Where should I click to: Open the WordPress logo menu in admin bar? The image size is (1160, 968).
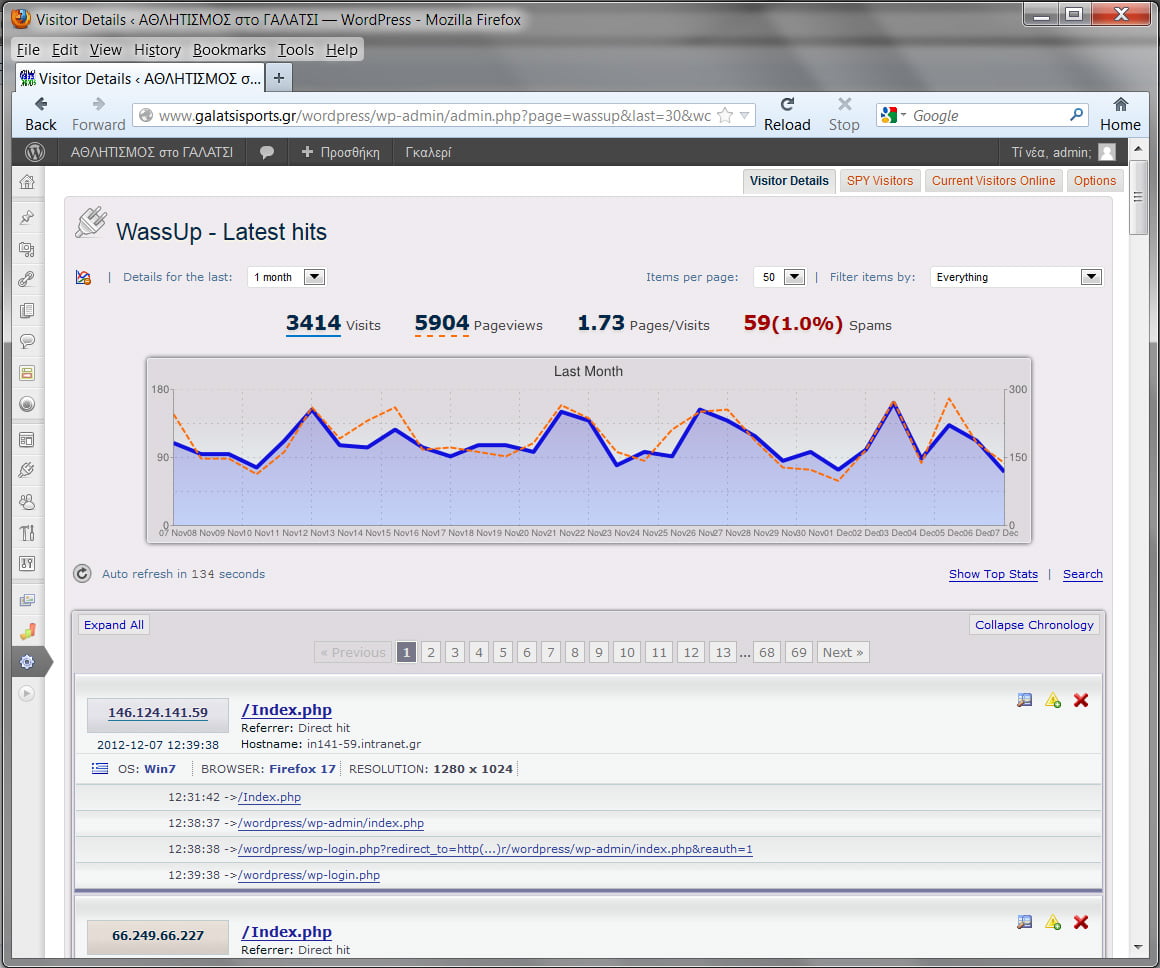[35, 152]
